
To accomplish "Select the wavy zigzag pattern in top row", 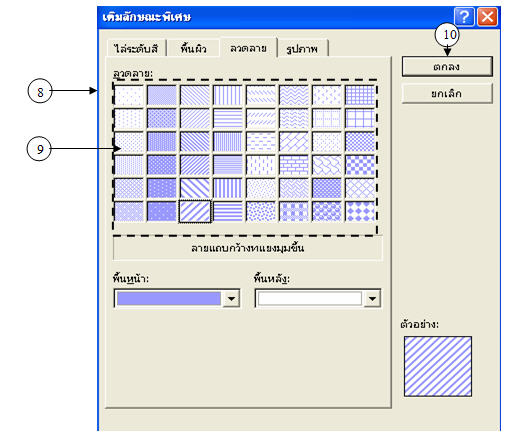I will (294, 95).
